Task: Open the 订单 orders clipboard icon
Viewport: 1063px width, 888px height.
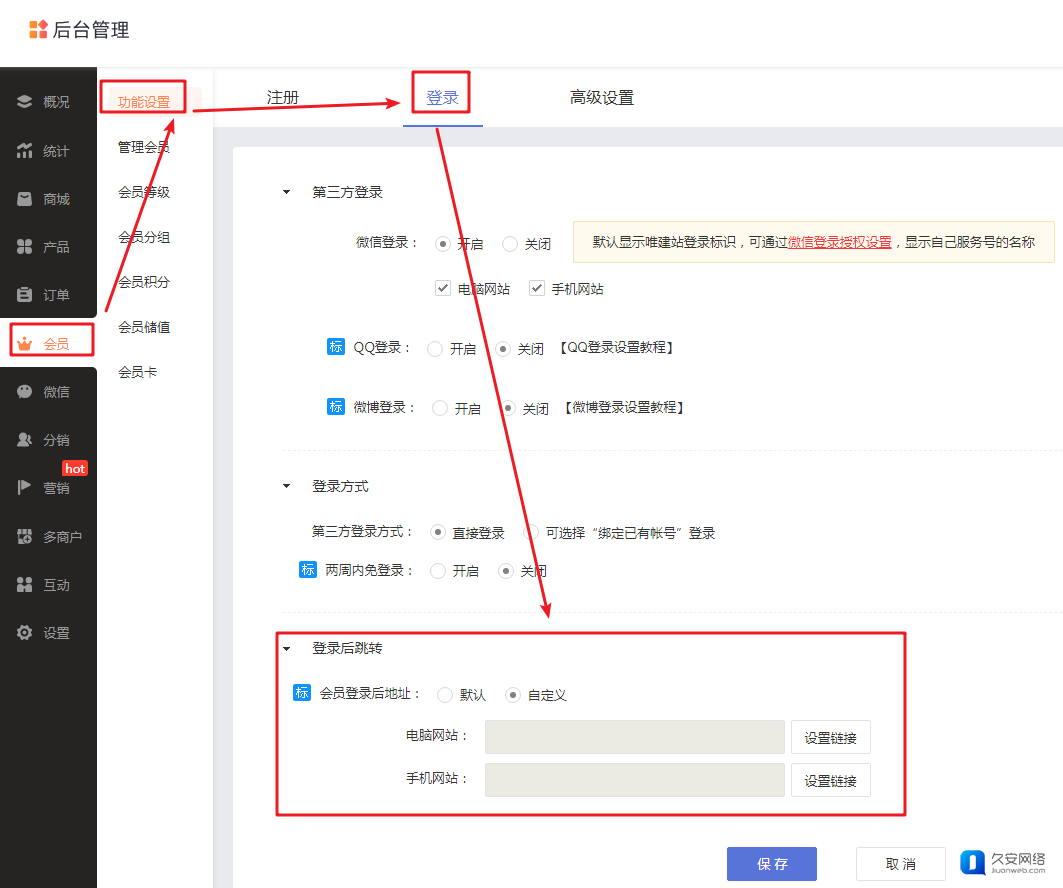Action: click(x=25, y=295)
